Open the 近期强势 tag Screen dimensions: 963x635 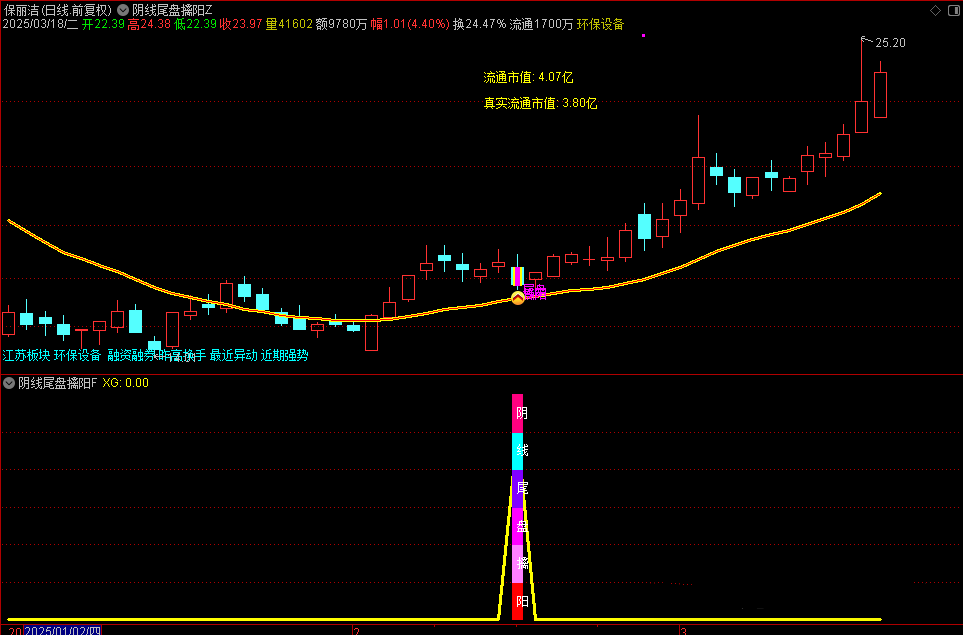(285, 355)
